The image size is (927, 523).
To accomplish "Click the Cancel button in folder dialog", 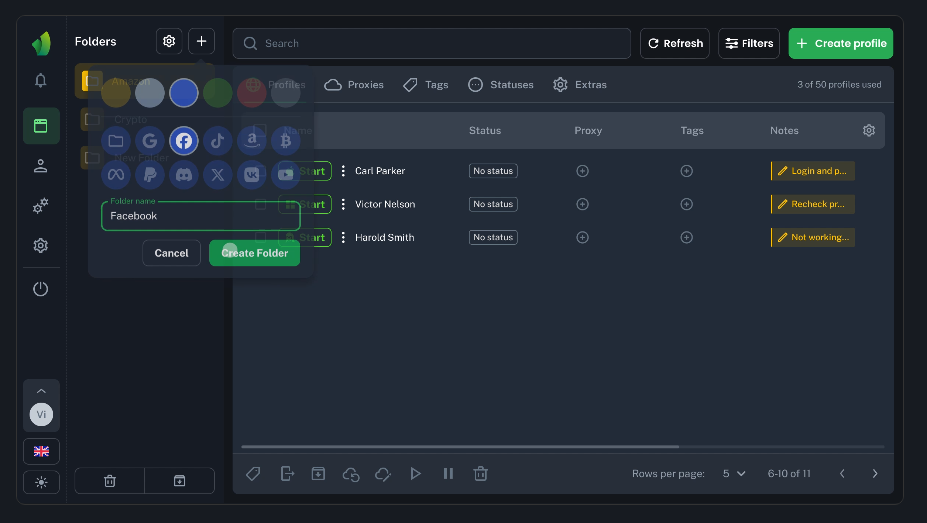I will 171,253.
